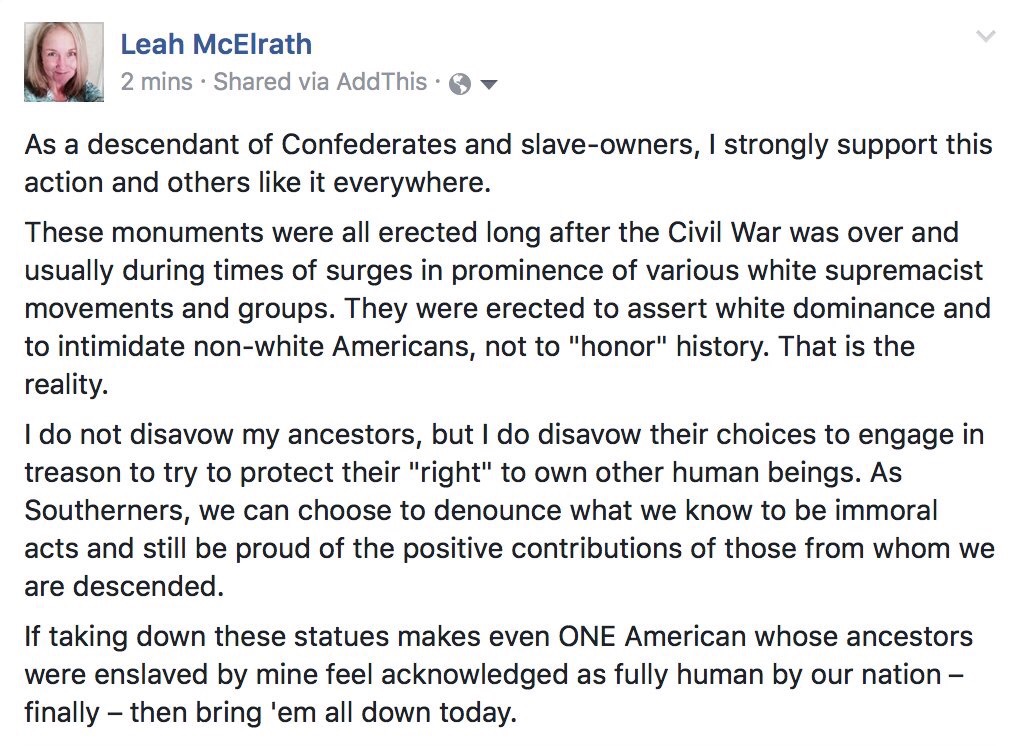
Task: Click the word "Confederates" in first paragraph
Action: click(361, 145)
